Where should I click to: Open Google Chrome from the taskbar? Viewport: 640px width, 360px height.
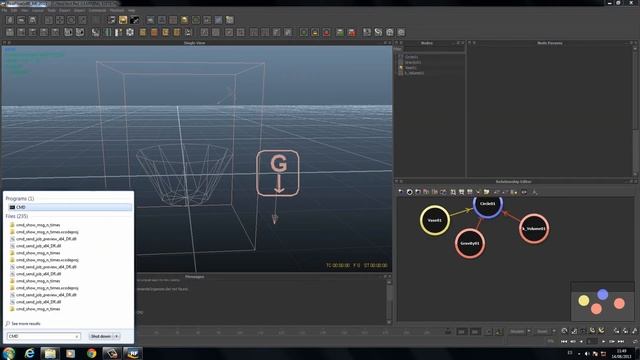tap(91, 353)
